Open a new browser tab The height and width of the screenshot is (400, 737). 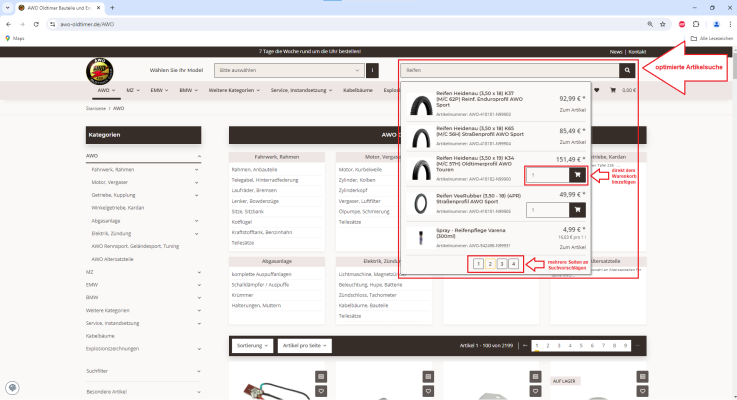click(112, 8)
